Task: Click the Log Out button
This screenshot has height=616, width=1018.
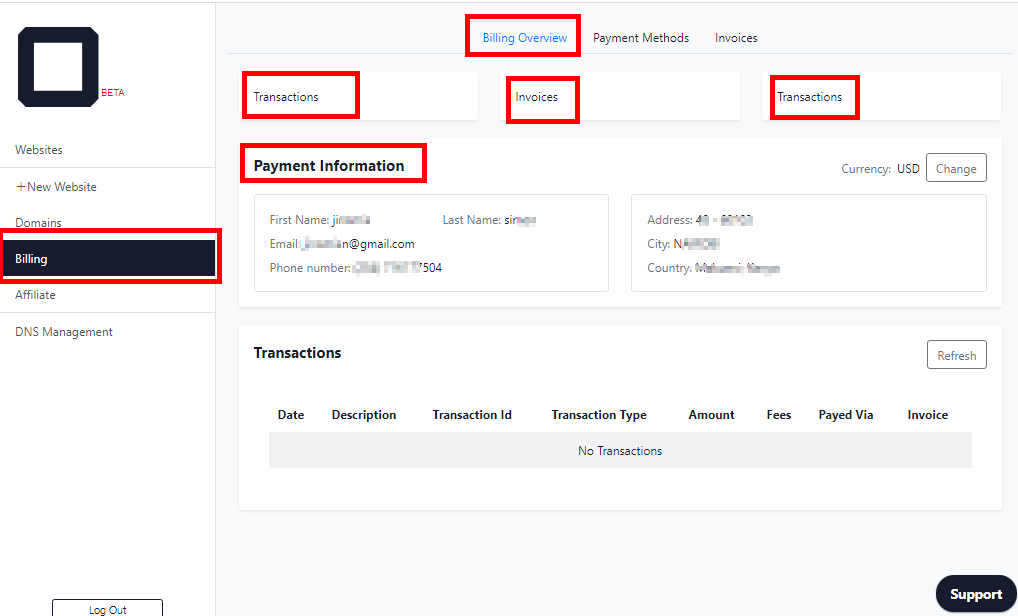Action: pos(108,609)
